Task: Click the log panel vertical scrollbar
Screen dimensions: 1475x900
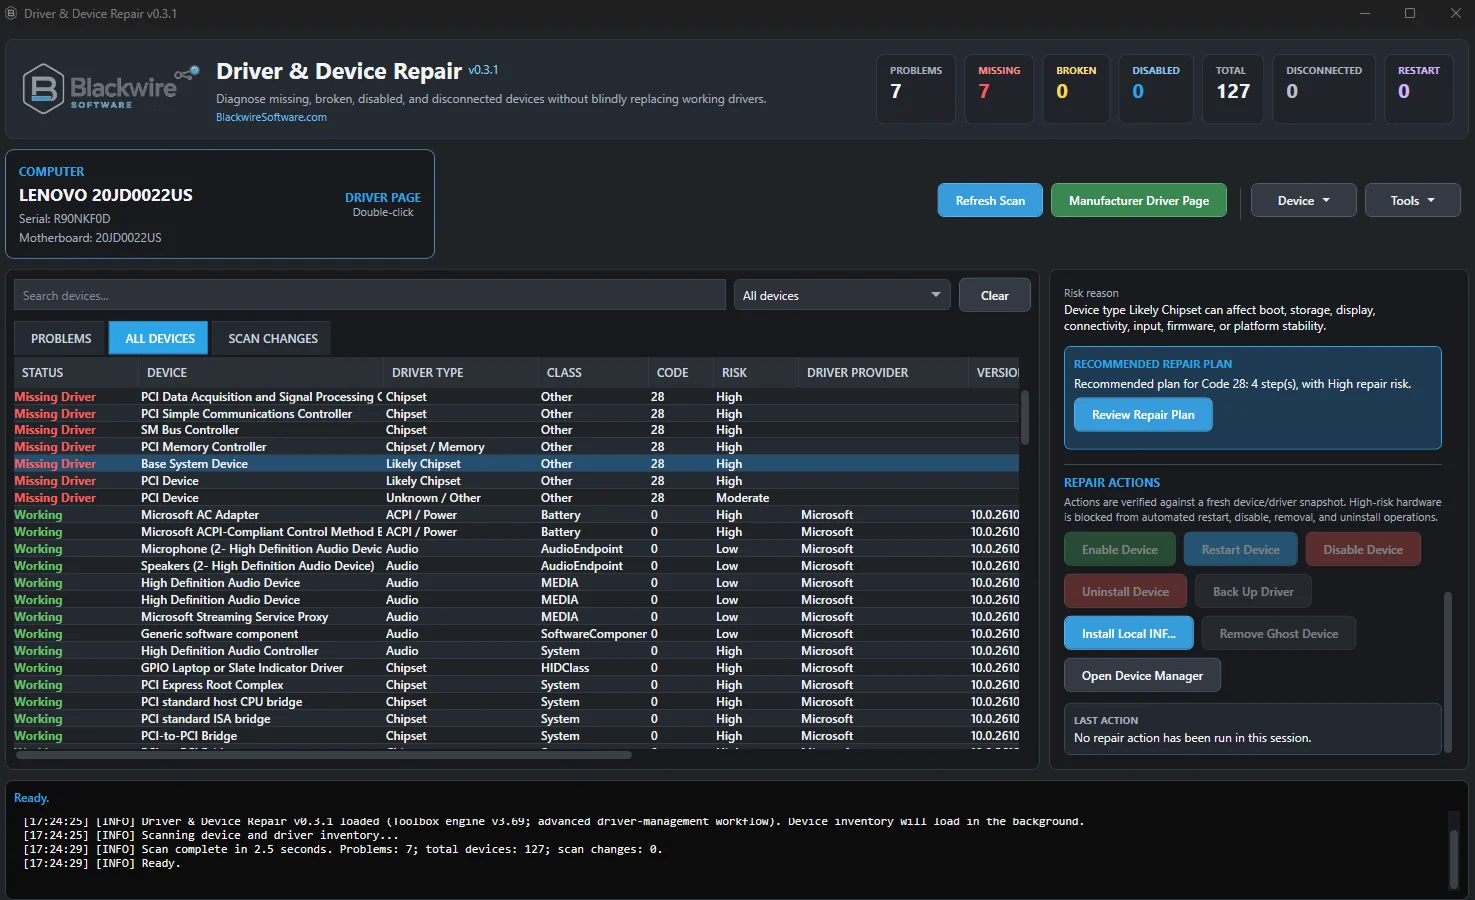Action: click(1454, 859)
